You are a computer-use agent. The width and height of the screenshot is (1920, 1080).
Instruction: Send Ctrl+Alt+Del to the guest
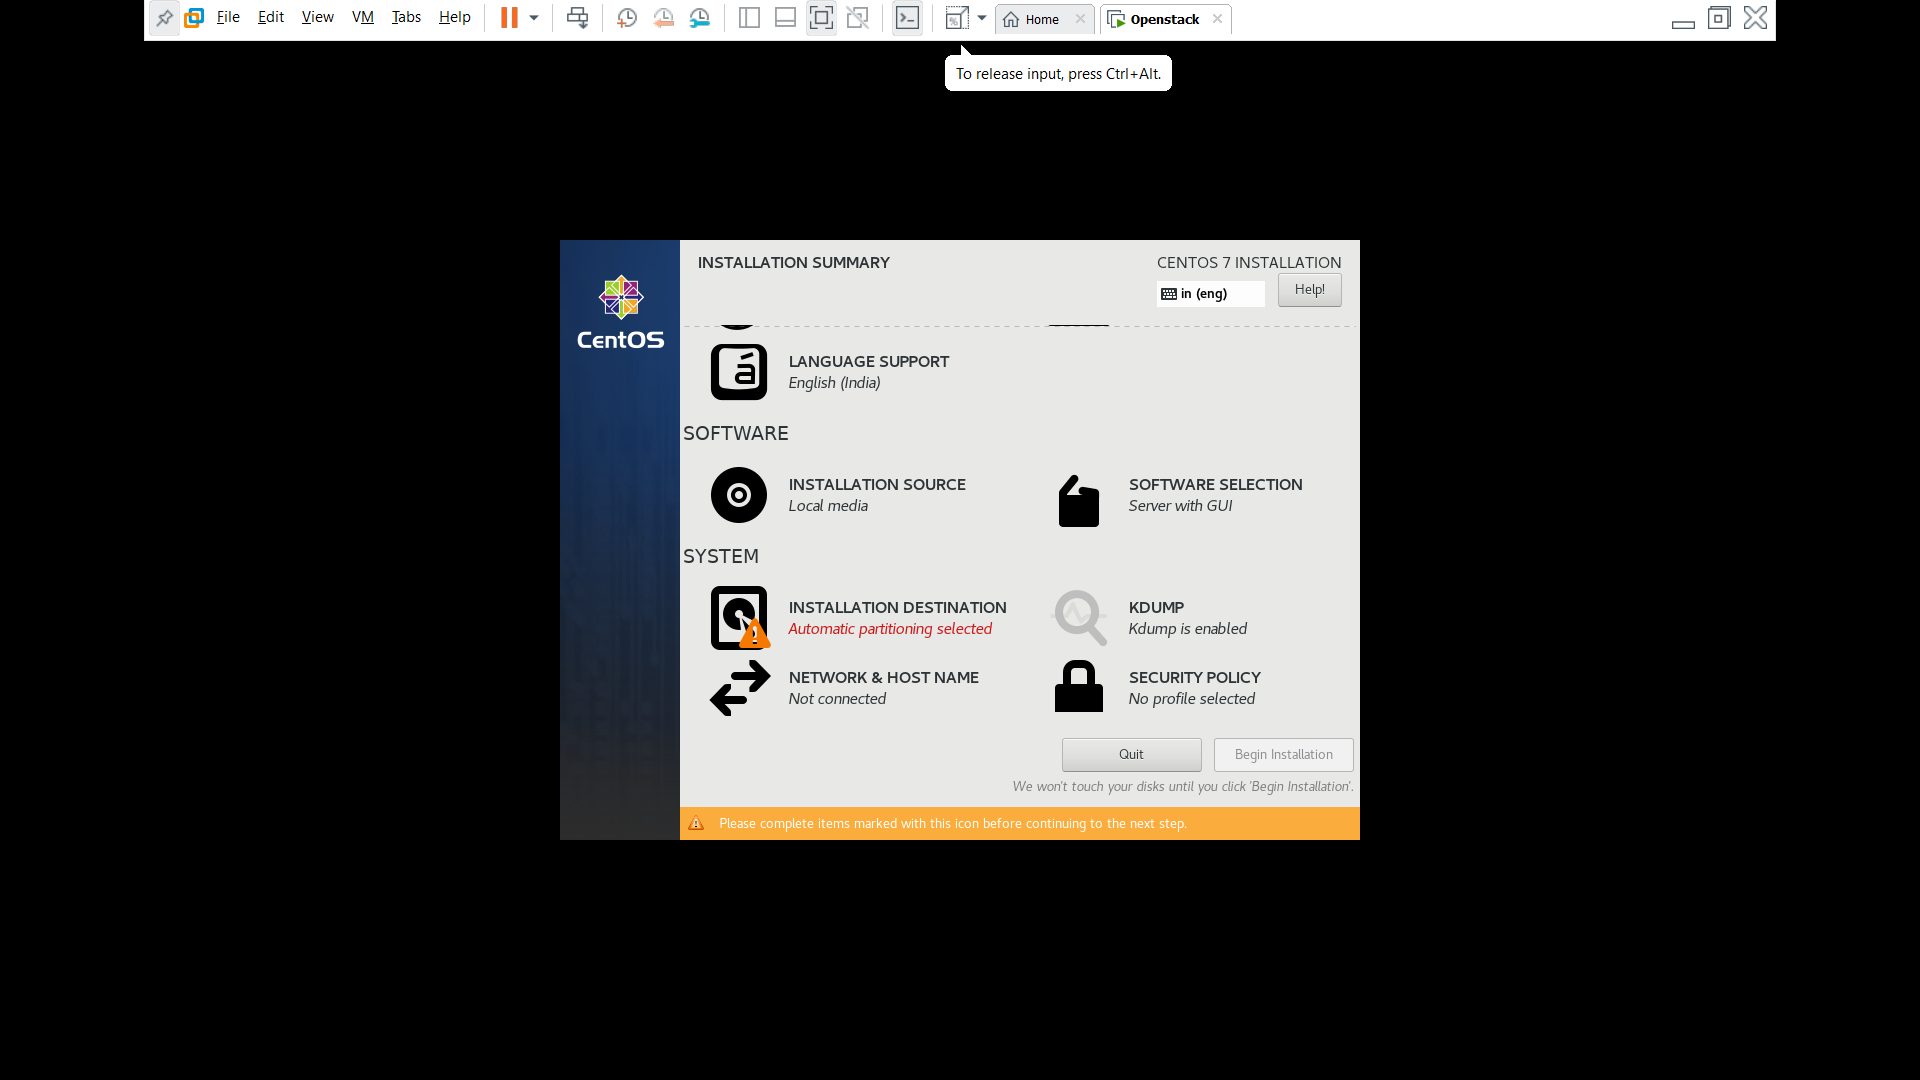(x=577, y=17)
